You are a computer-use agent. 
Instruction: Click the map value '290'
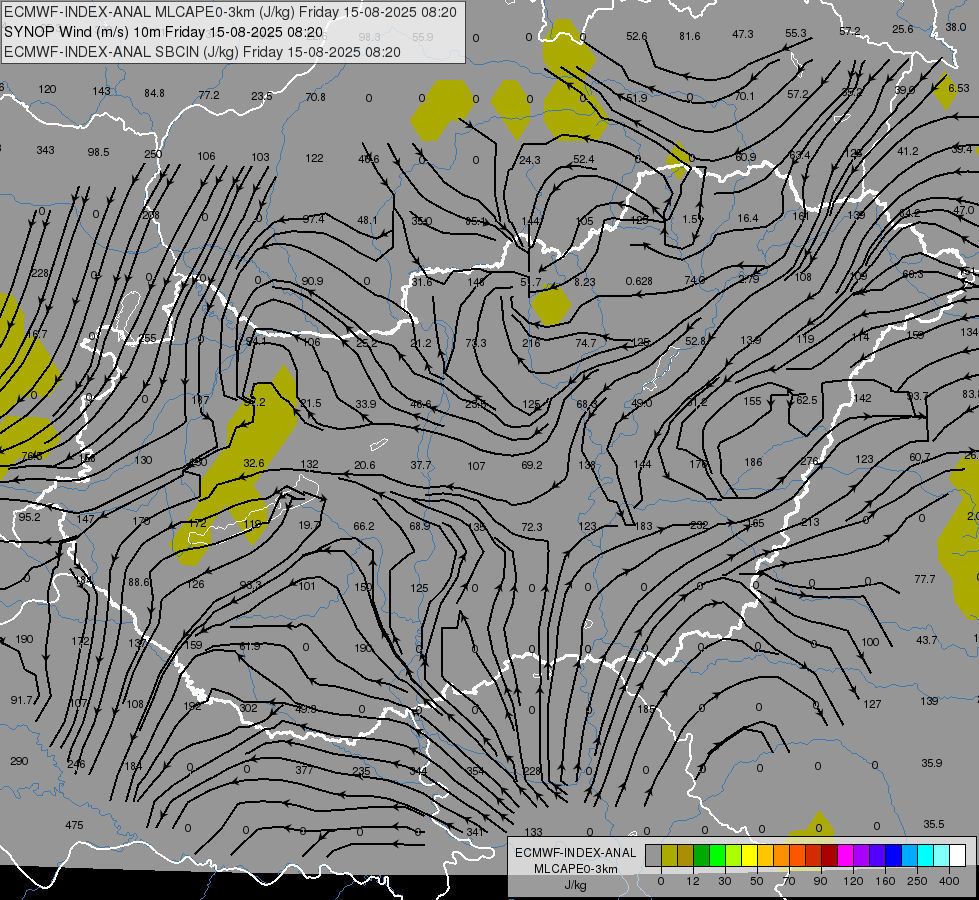click(x=19, y=761)
